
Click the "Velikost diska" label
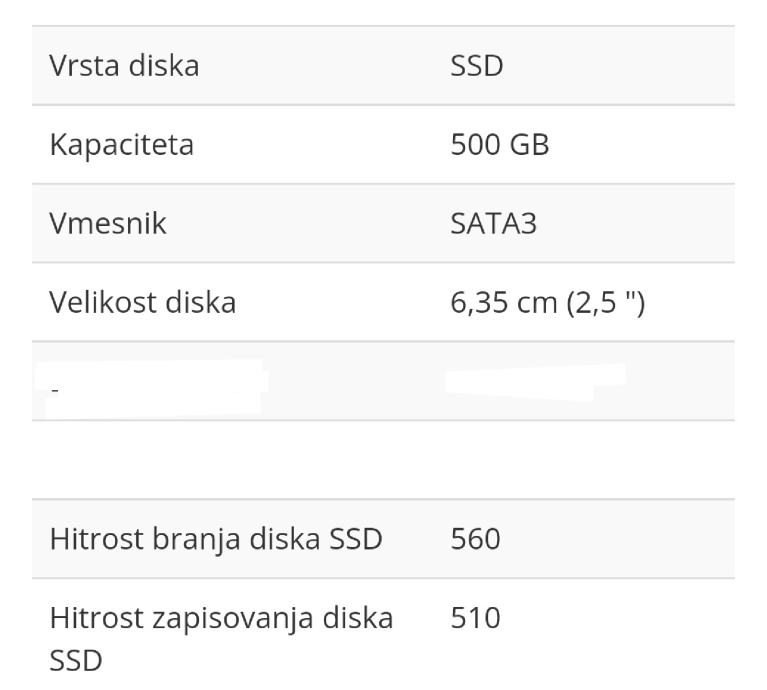point(142,301)
